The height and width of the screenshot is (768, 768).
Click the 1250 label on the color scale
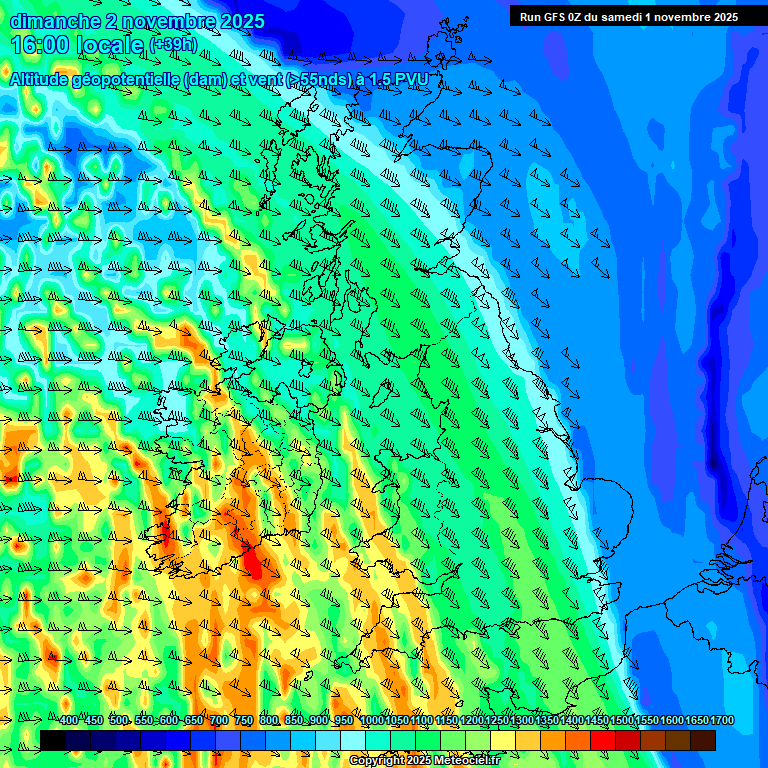tap(496, 721)
